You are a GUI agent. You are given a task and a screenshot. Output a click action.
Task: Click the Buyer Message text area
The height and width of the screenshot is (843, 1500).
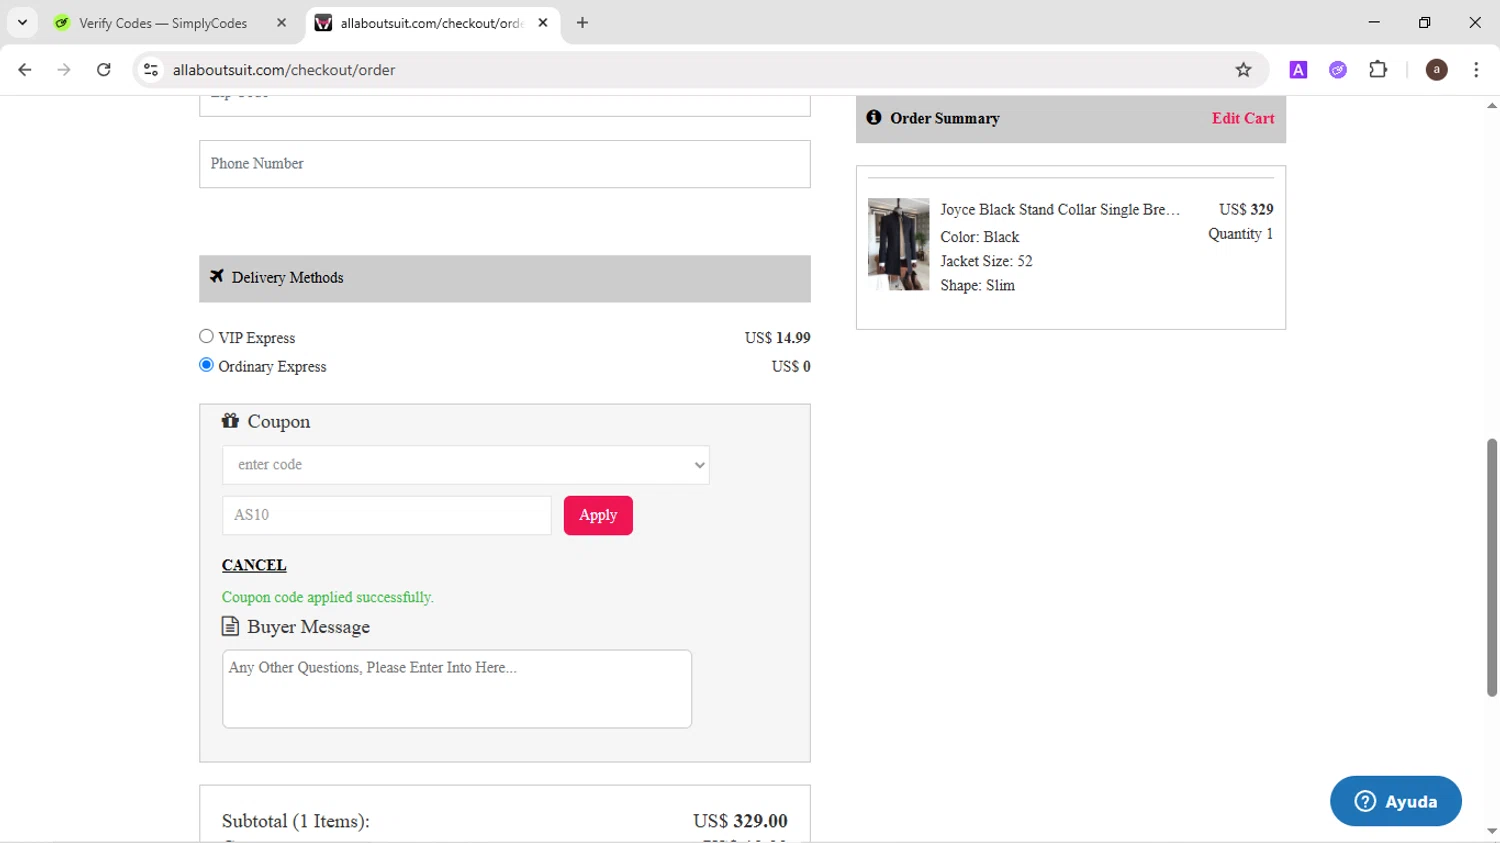[x=457, y=689]
